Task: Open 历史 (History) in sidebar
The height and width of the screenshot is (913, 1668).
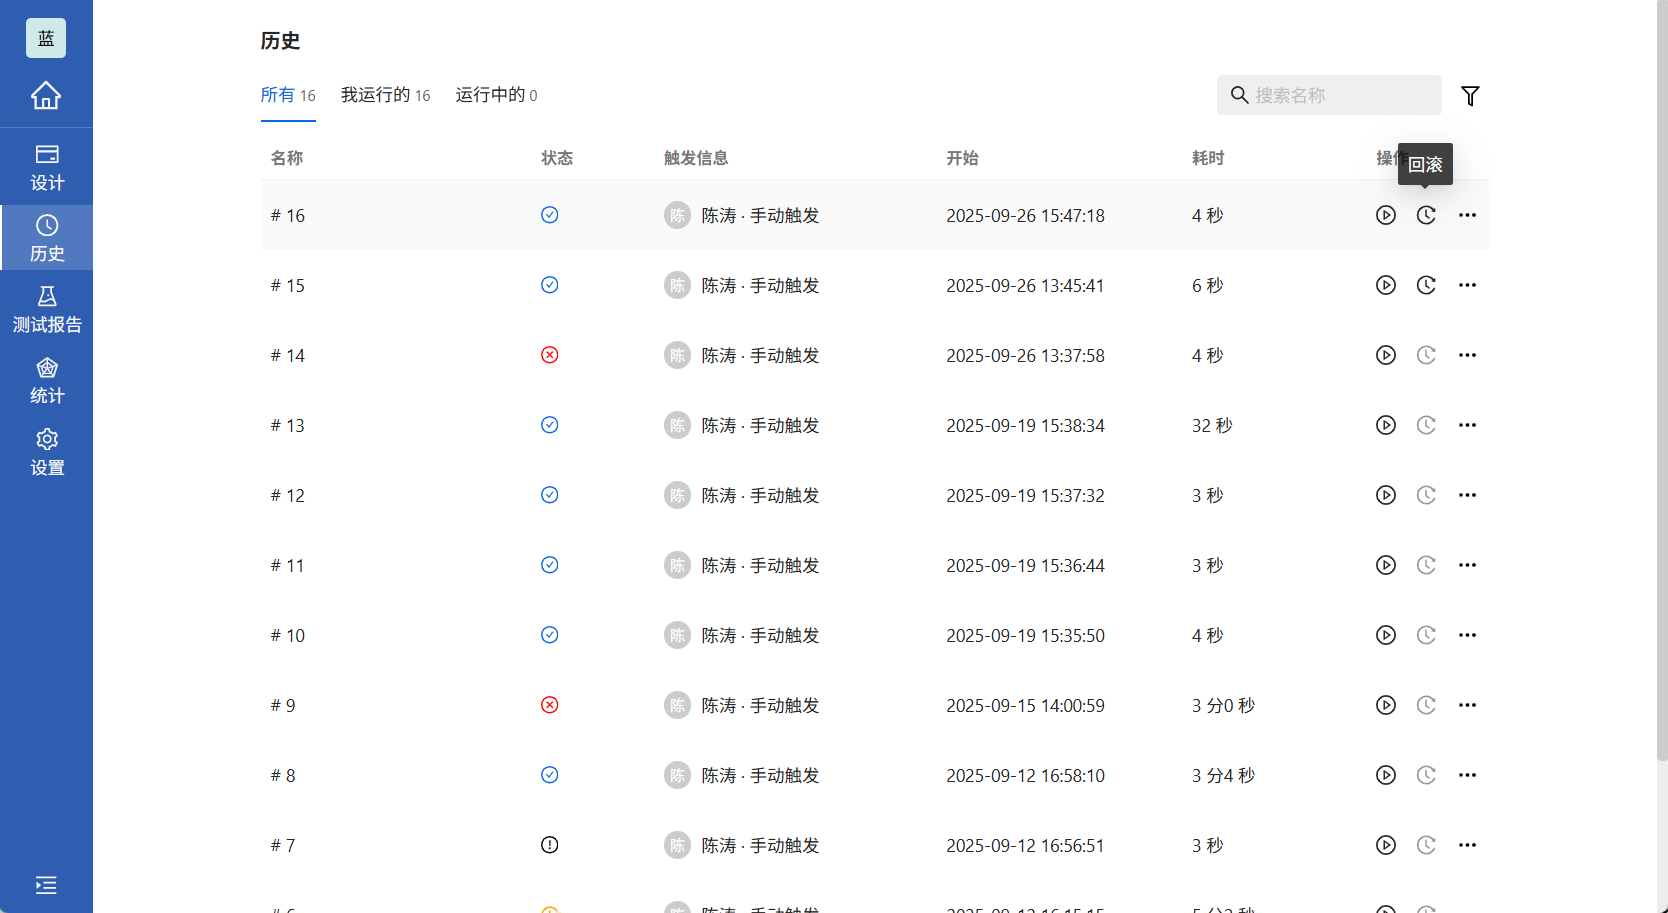Action: pos(47,238)
